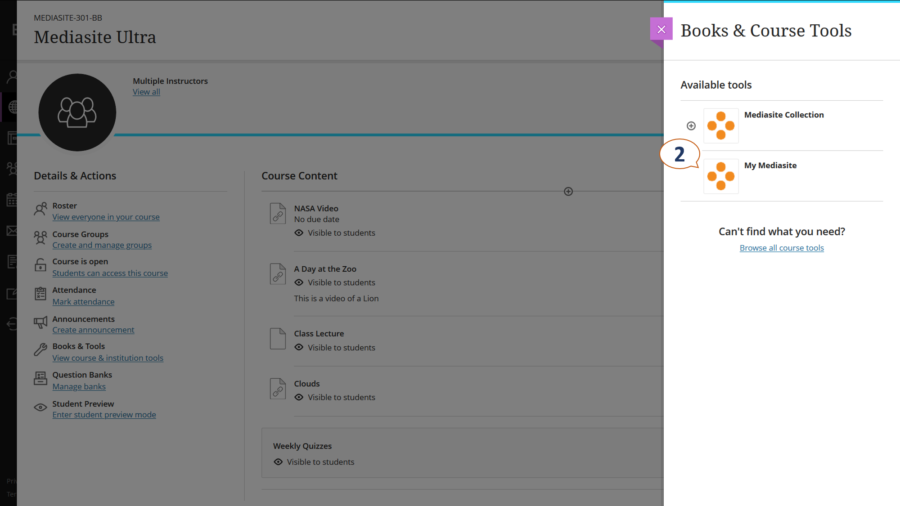900x506 pixels.
Task: Open View course & institution tools
Action: point(107,358)
